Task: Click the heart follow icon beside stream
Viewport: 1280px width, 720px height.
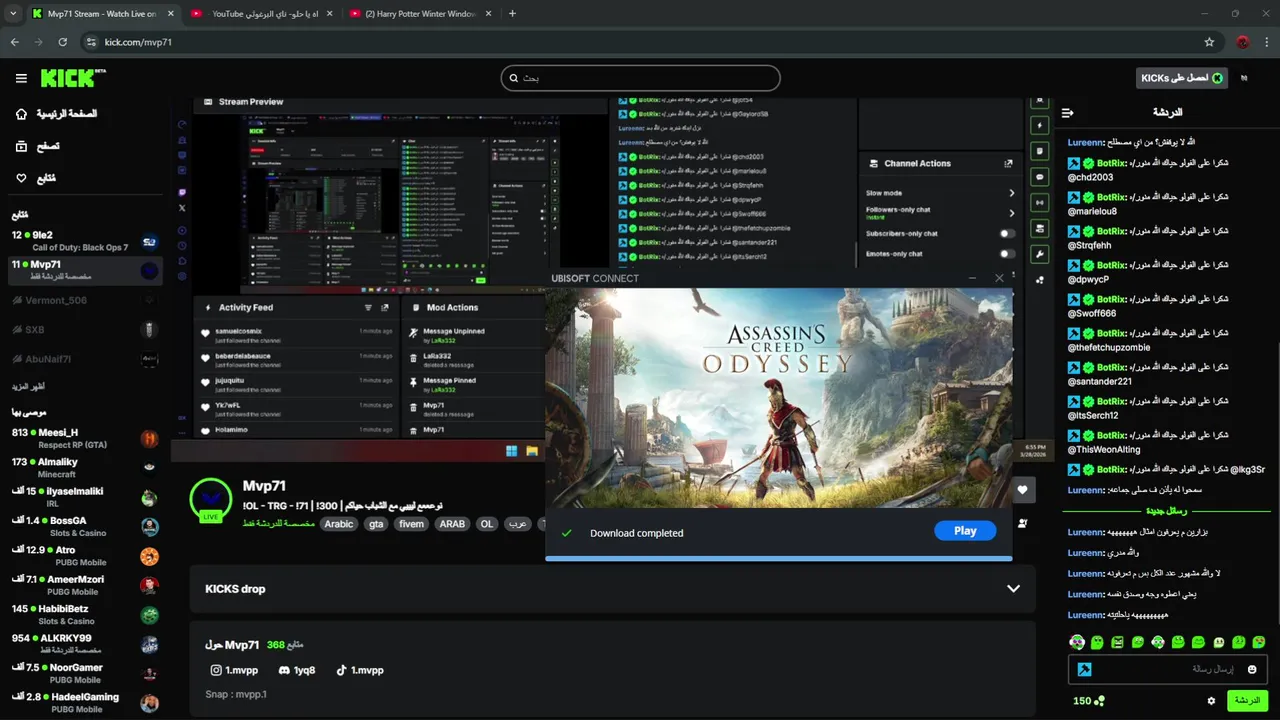Action: click(1022, 490)
